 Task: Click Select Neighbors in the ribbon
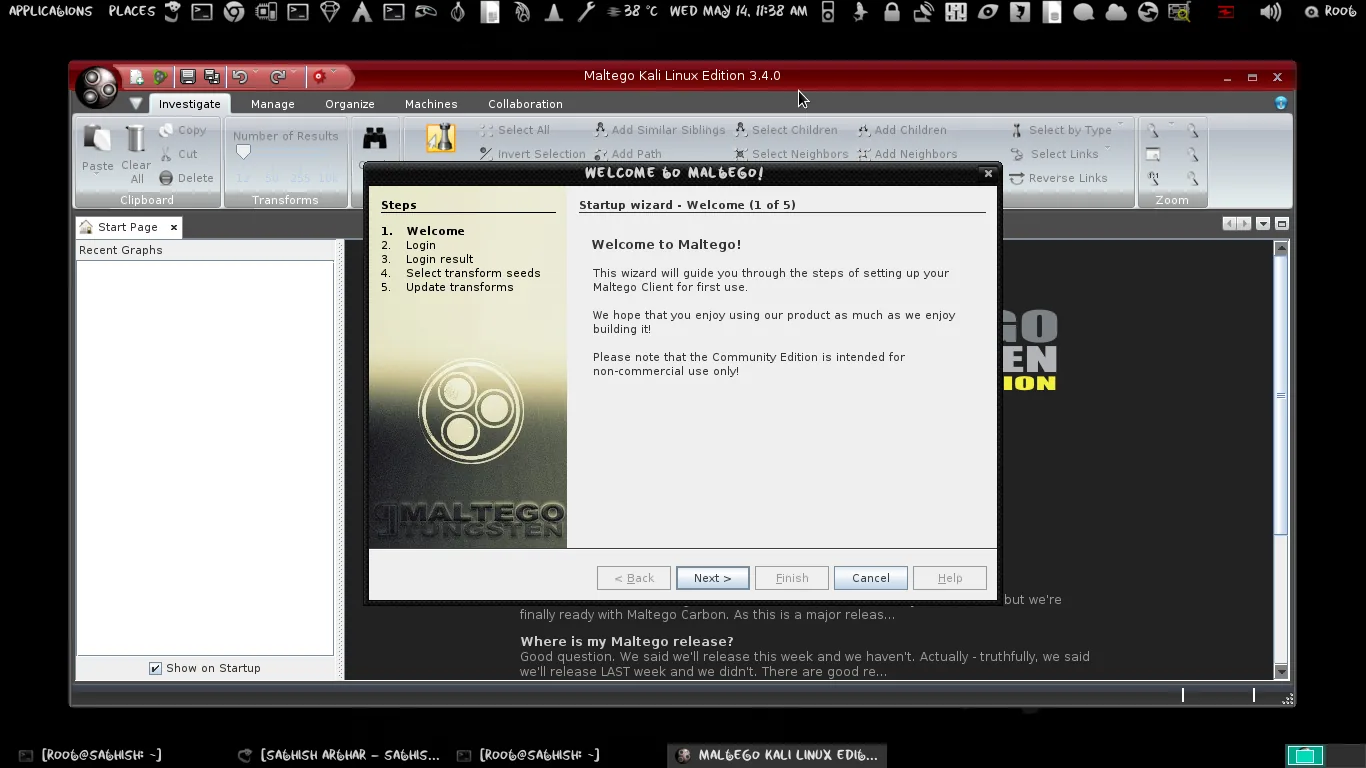point(791,154)
